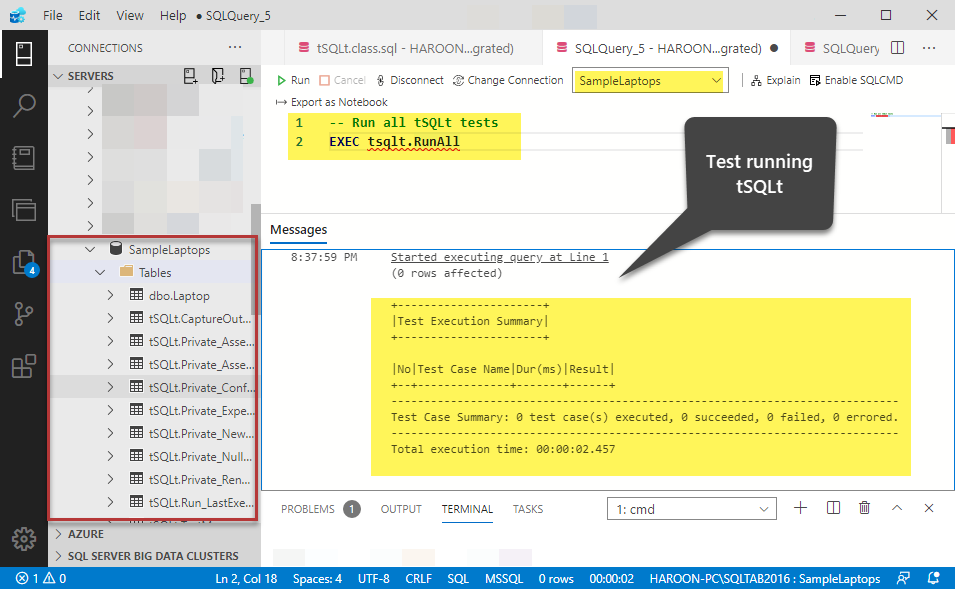The image size is (955, 589).
Task: Click the New Server Group icon
Action: click(x=218, y=76)
